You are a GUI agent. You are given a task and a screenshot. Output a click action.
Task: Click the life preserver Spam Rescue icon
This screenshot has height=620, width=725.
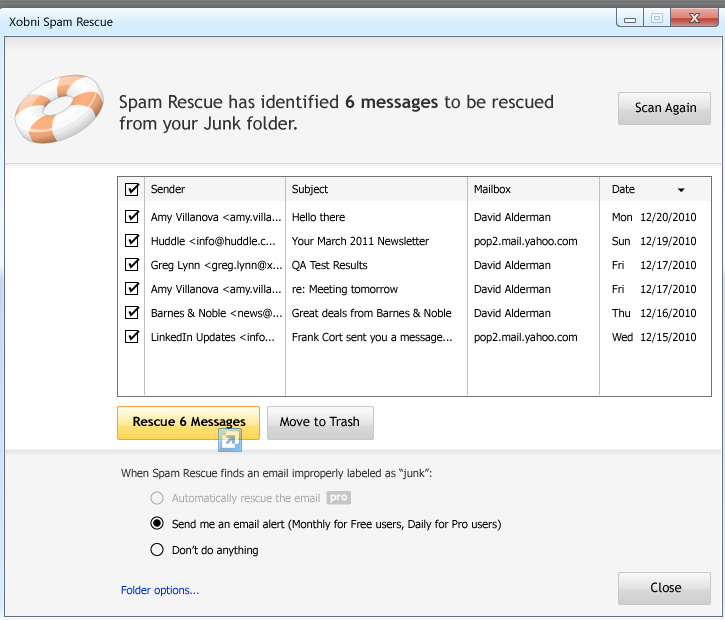(59, 109)
